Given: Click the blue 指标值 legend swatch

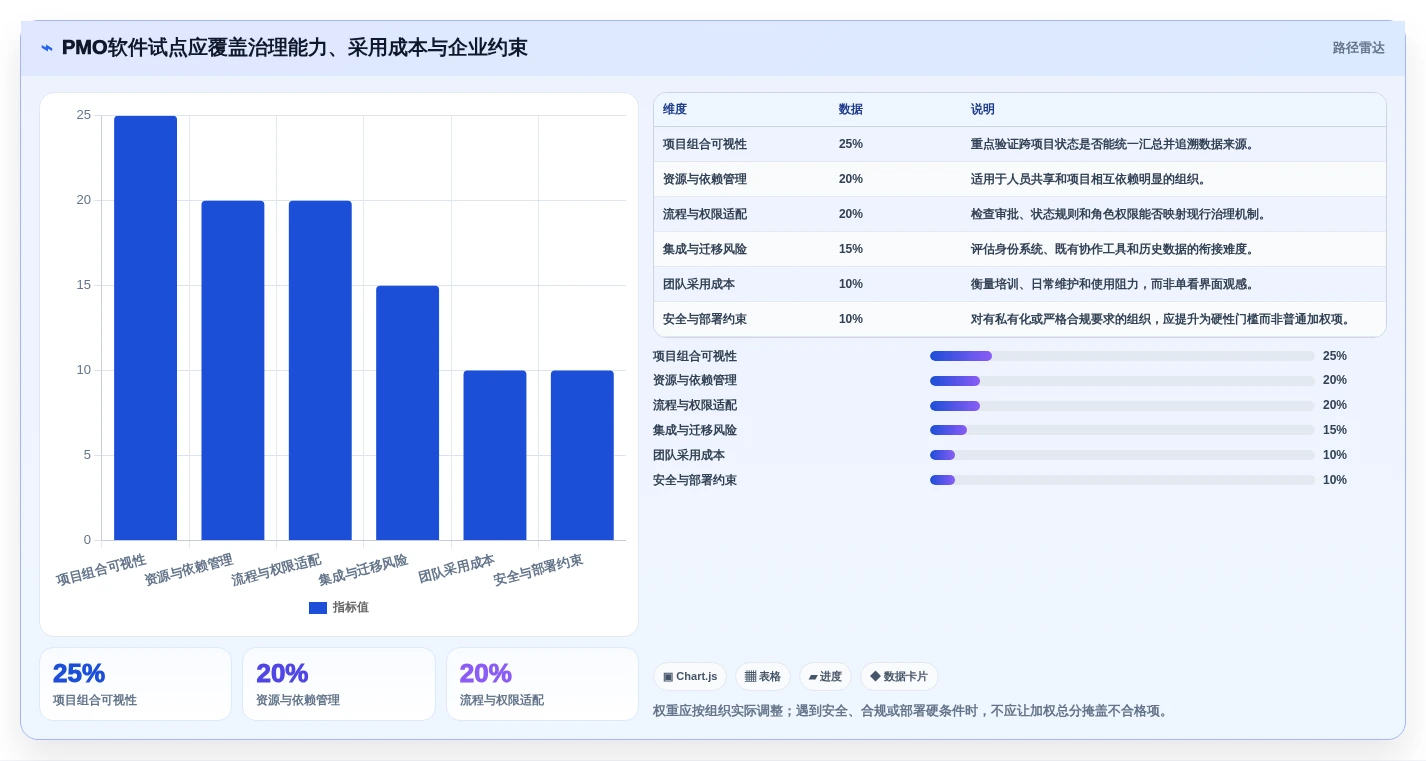Looking at the screenshot, I should tap(318, 607).
